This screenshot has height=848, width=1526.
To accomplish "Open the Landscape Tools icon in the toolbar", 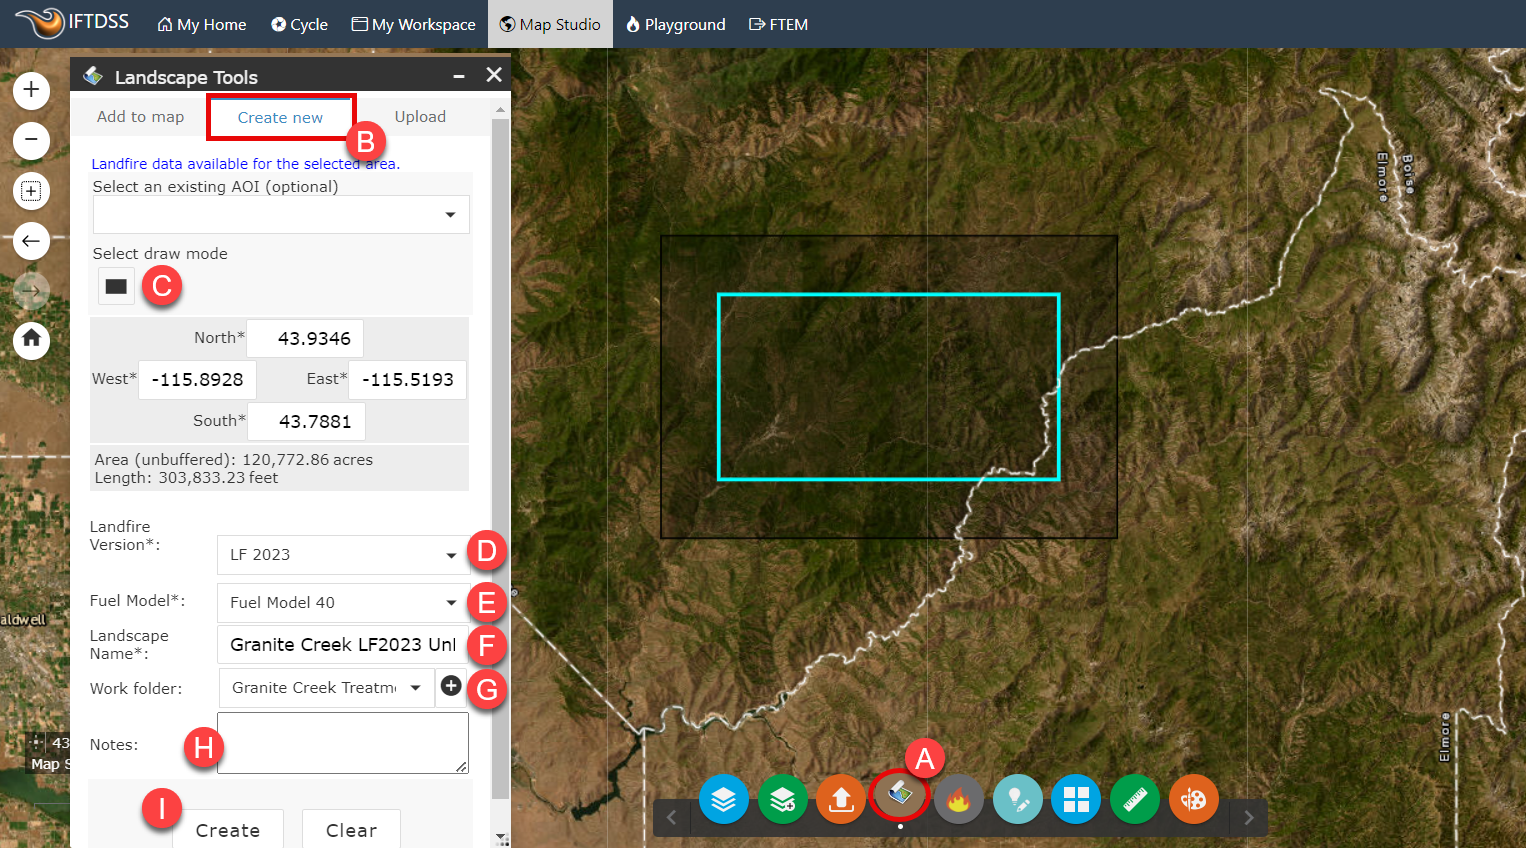I will (899, 799).
